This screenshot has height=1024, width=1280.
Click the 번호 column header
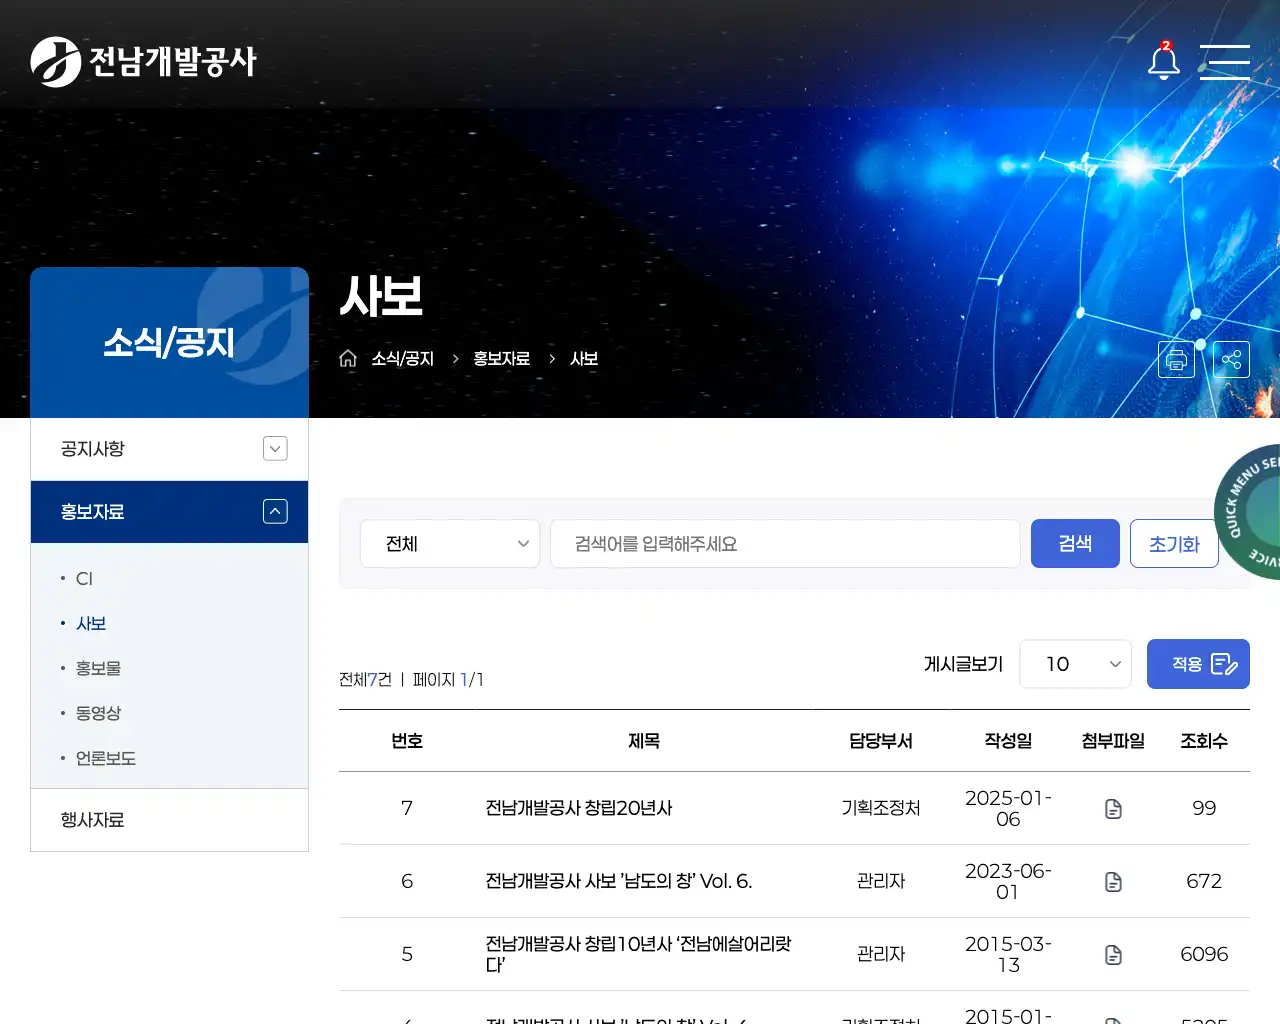pyautogui.click(x=407, y=741)
